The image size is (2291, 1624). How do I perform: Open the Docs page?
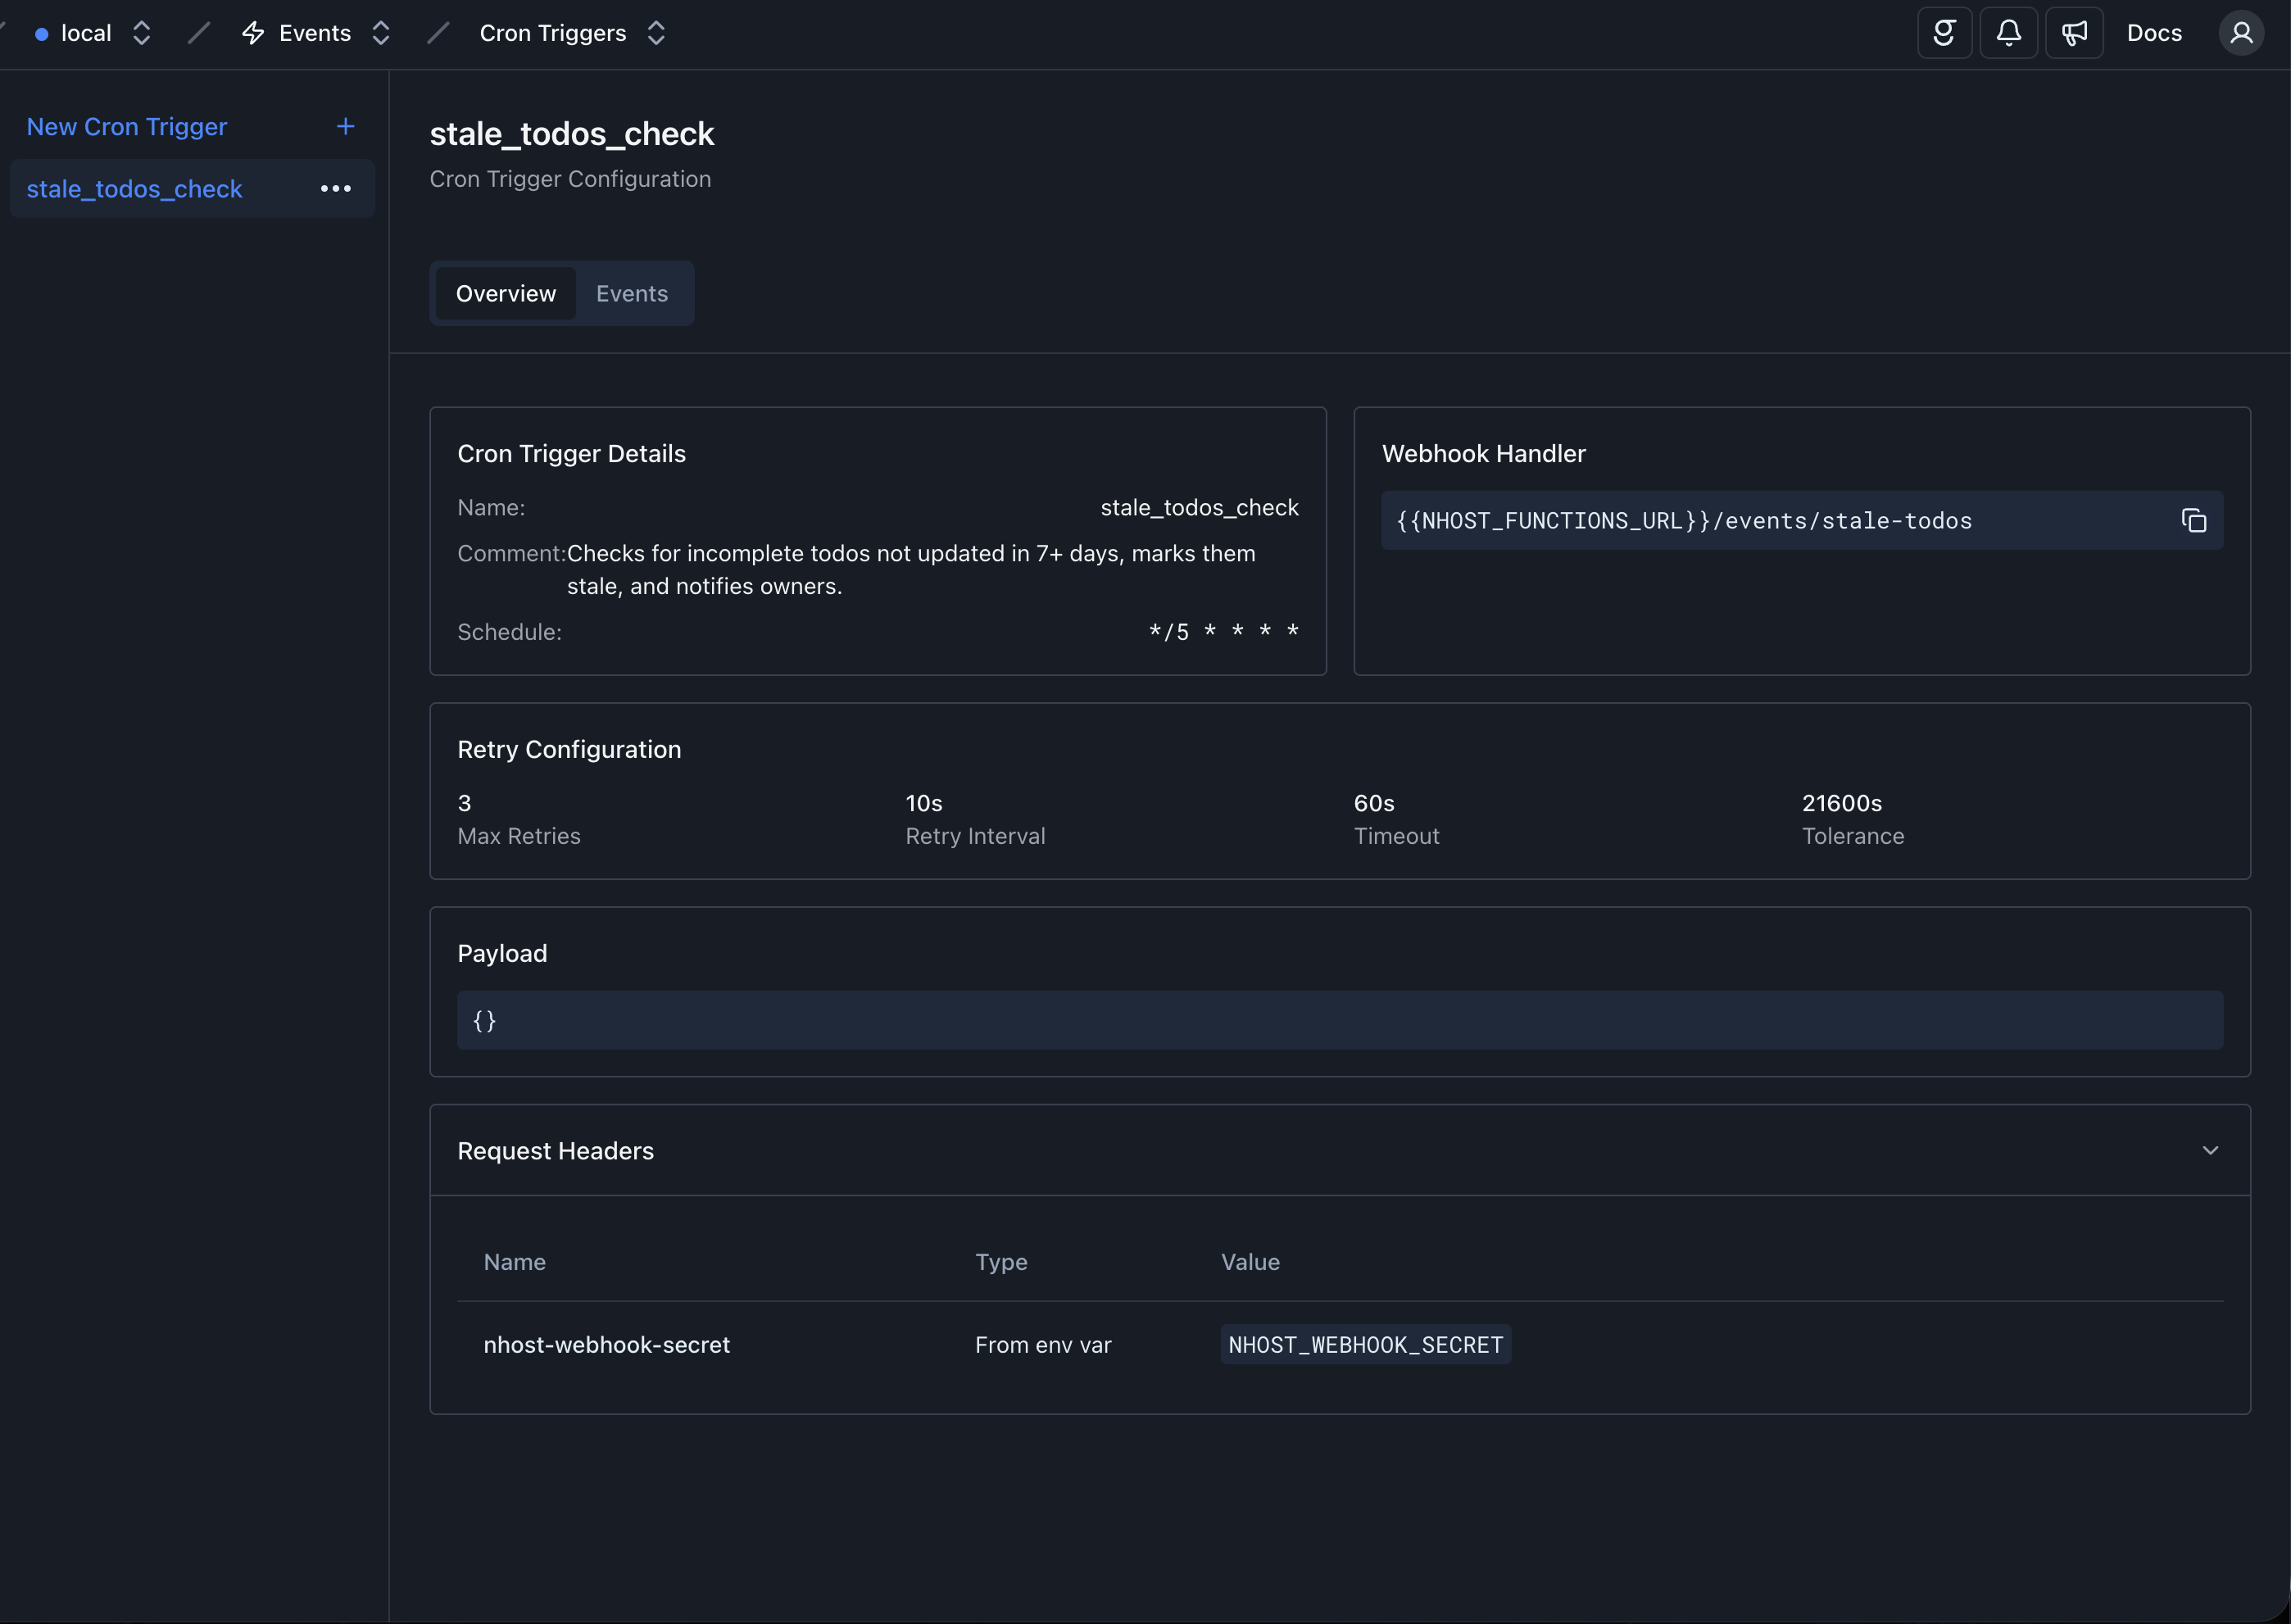2155,32
